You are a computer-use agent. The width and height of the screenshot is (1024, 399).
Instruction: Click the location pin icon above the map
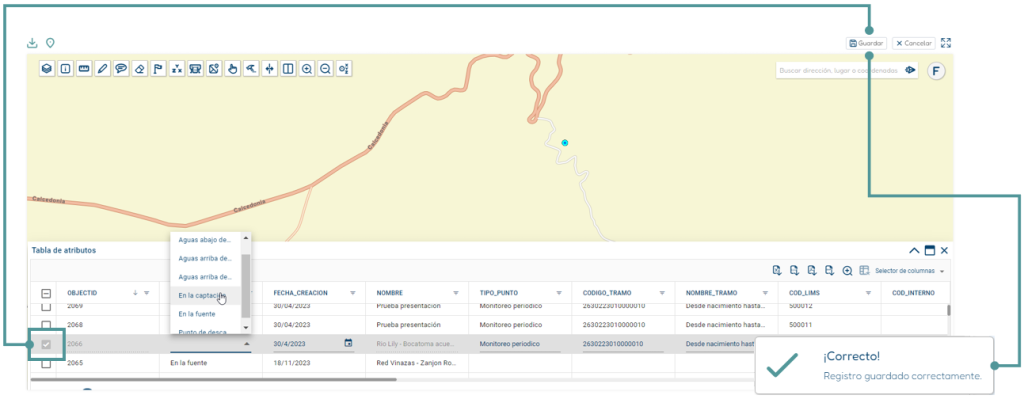coord(50,43)
